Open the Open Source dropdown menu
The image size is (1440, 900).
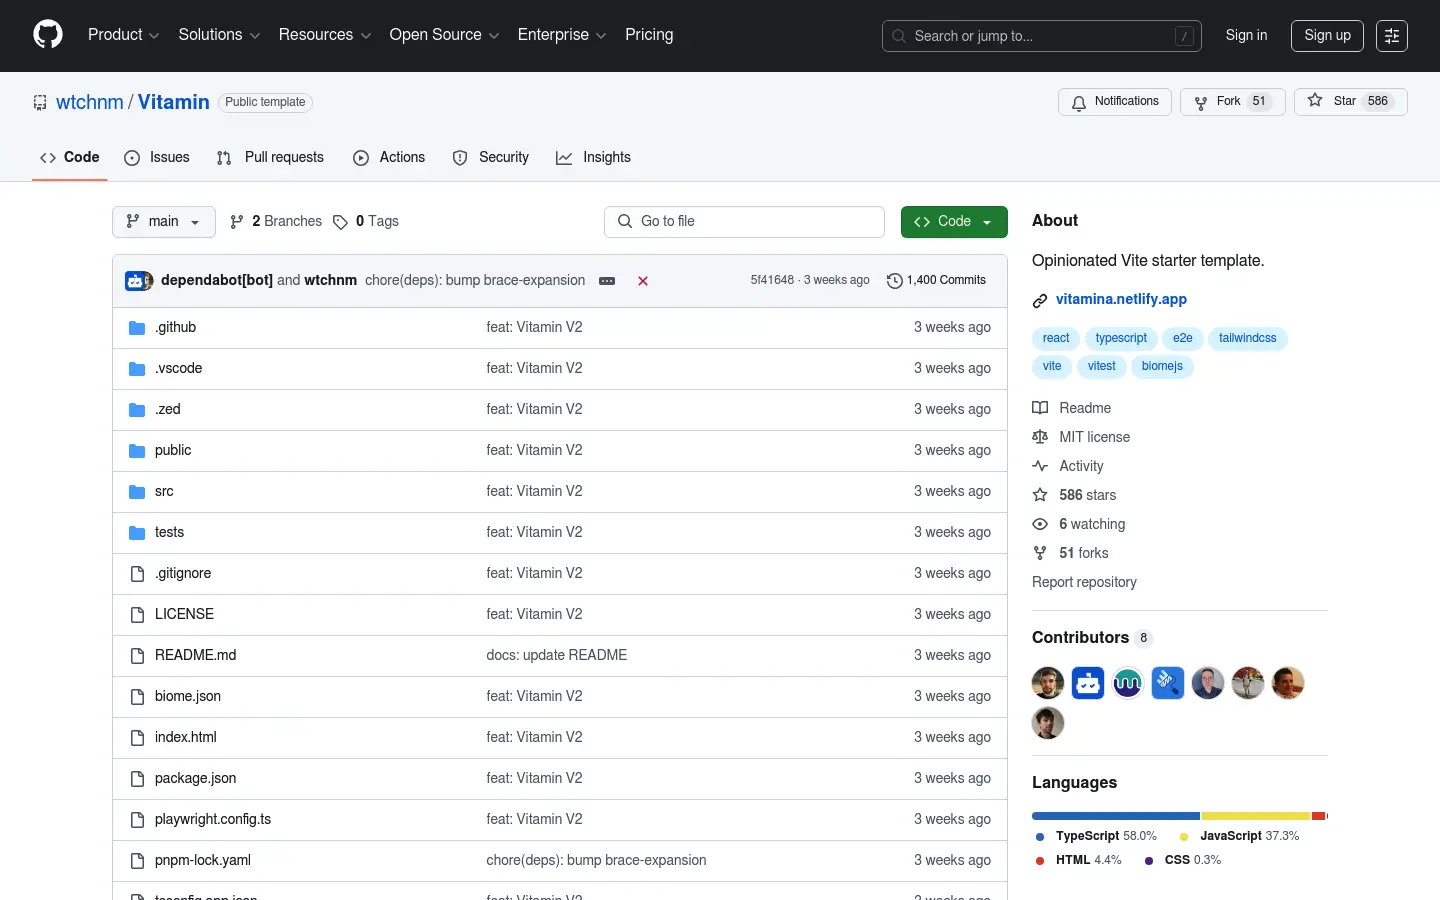tap(444, 35)
